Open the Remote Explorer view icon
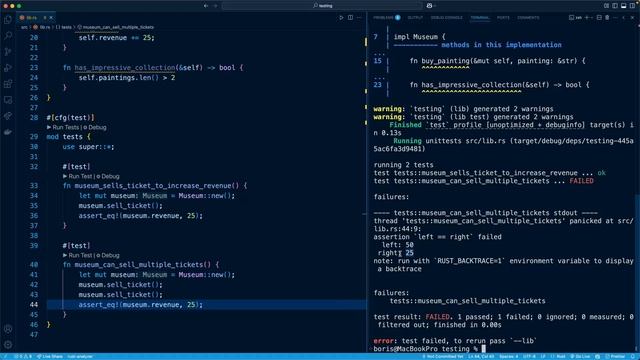Viewport: 640px width, 360px height. pyautogui.click(x=8, y=100)
